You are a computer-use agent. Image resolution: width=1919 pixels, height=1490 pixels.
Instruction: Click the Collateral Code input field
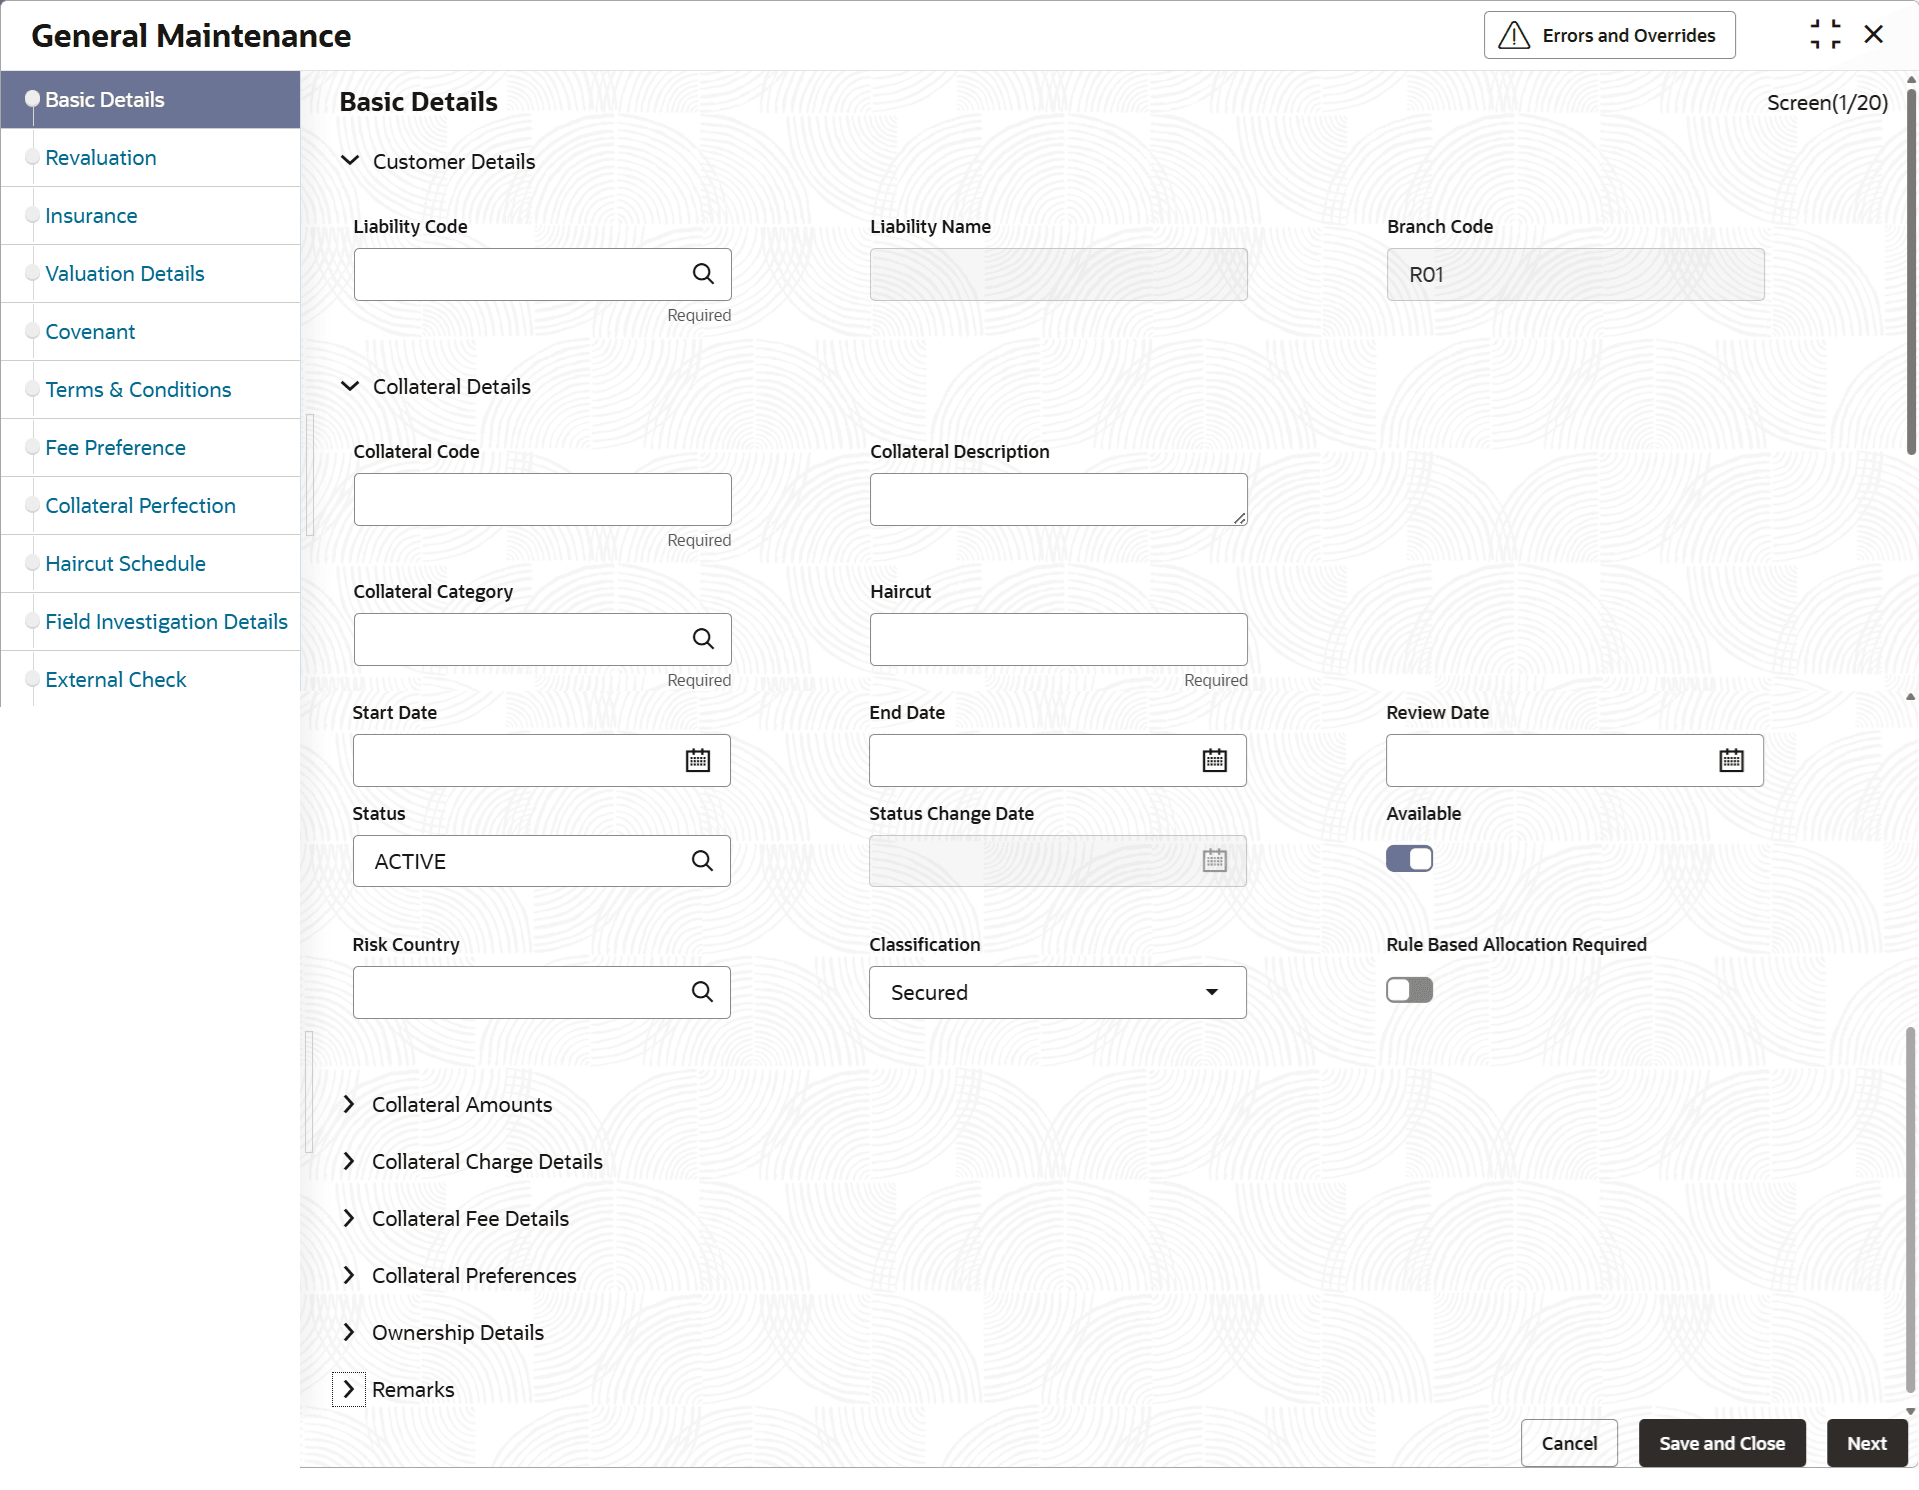tap(542, 499)
